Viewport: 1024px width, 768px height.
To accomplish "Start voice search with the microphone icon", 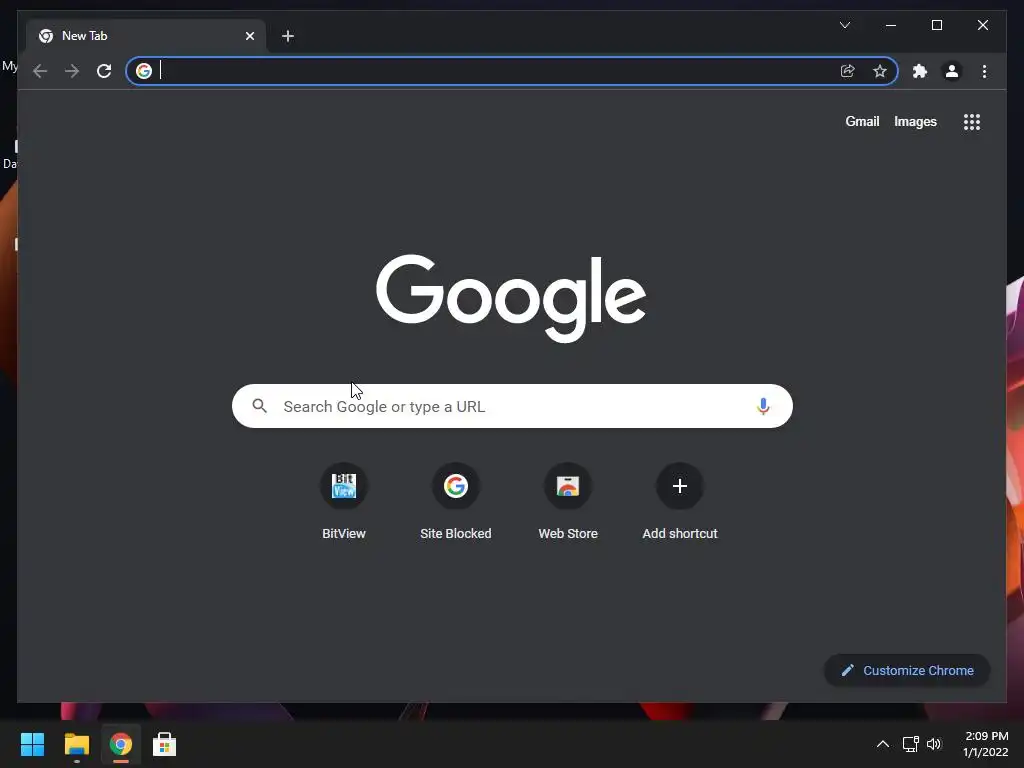I will (762, 406).
